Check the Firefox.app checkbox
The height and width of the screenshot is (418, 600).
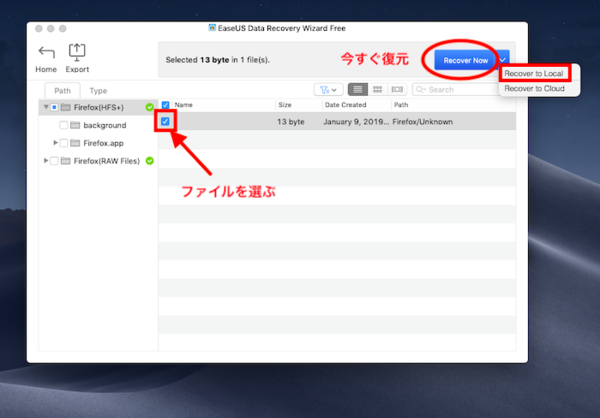pyautogui.click(x=64, y=143)
